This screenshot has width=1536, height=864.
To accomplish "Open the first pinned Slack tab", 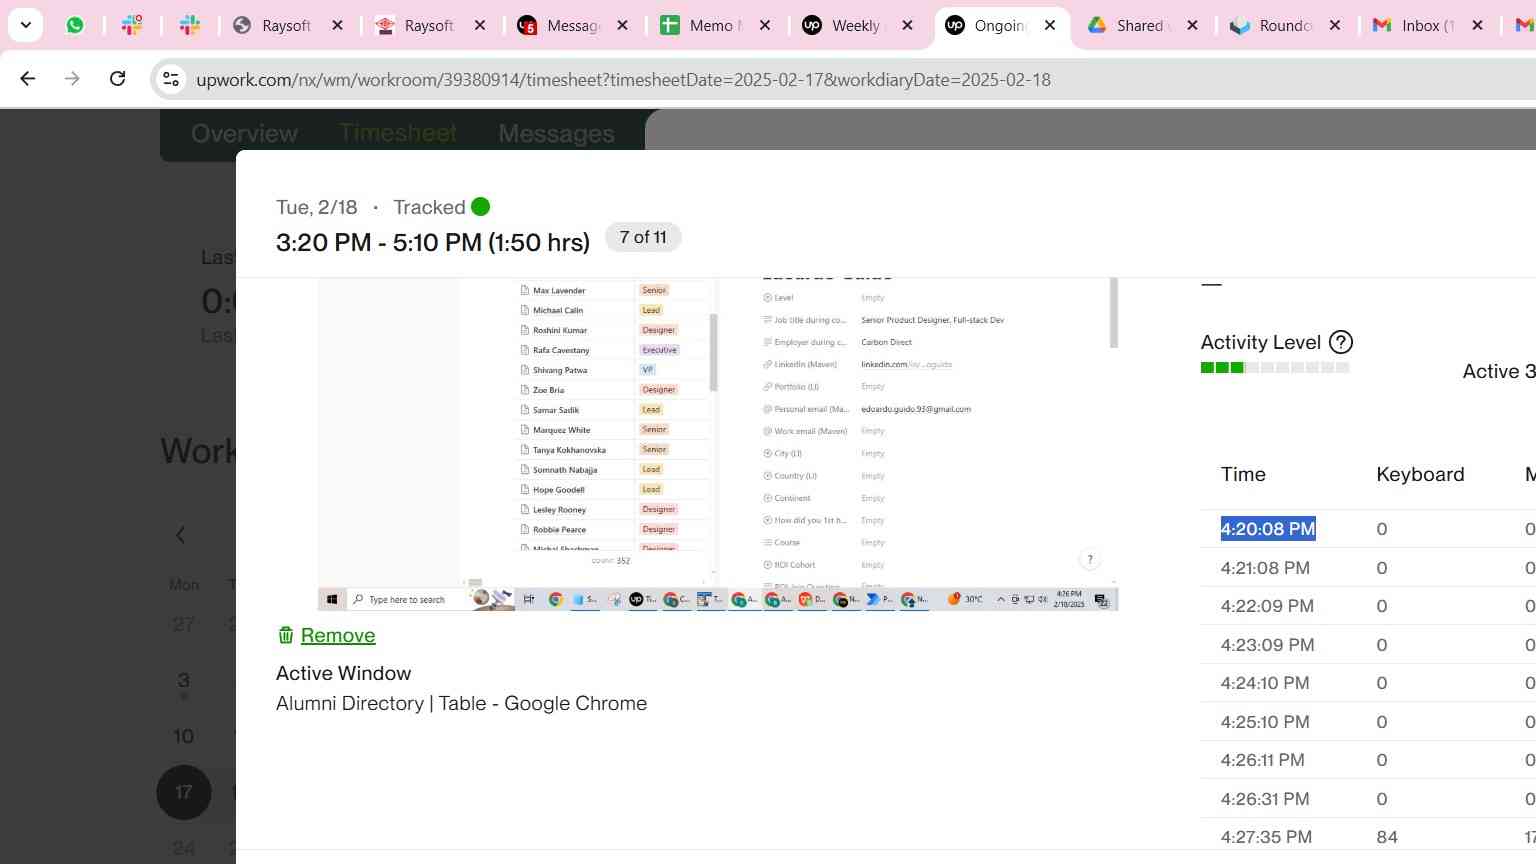I will pos(132,25).
